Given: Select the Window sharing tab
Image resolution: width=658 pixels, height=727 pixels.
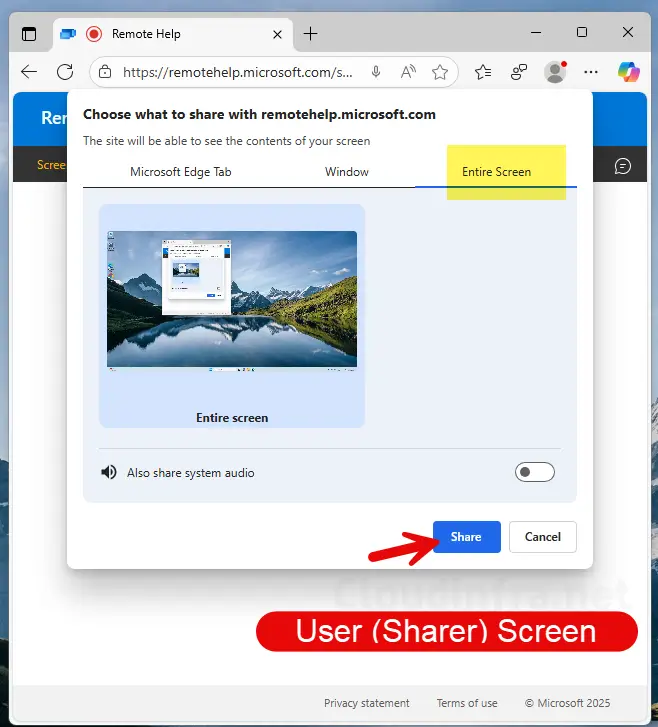Looking at the screenshot, I should click(347, 172).
